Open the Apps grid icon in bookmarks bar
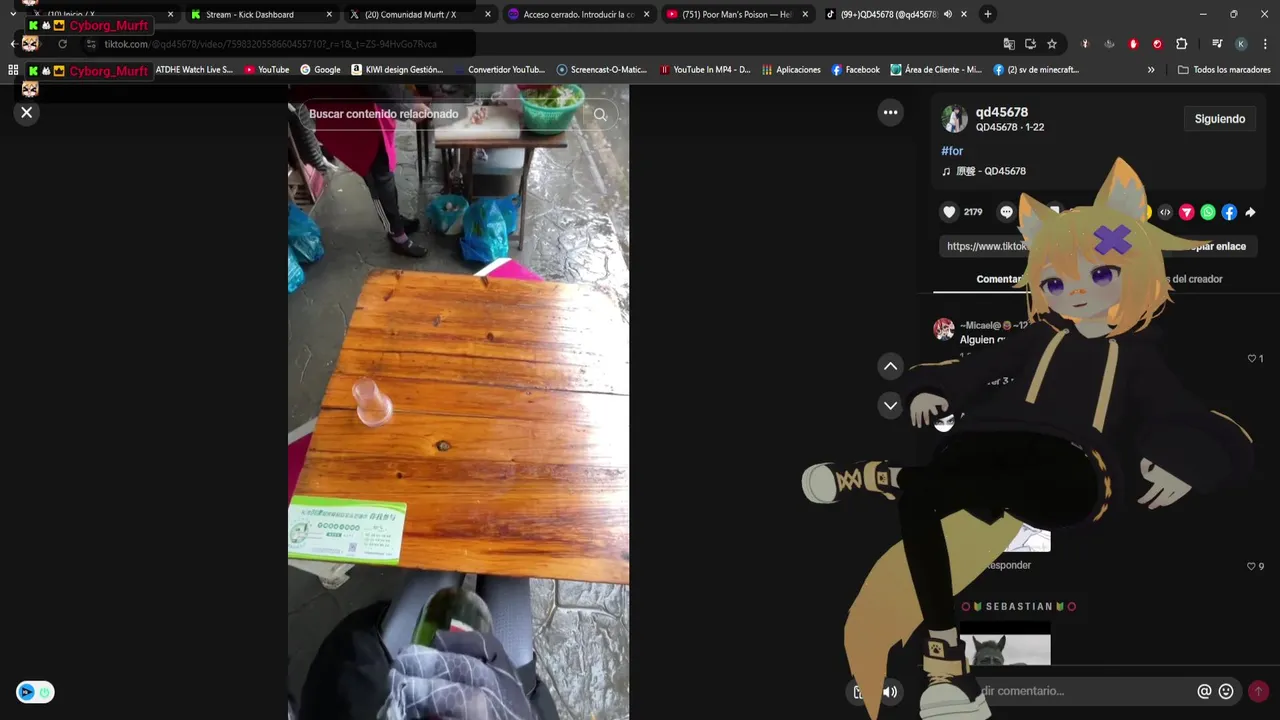Image resolution: width=1280 pixels, height=720 pixels. click(13, 70)
